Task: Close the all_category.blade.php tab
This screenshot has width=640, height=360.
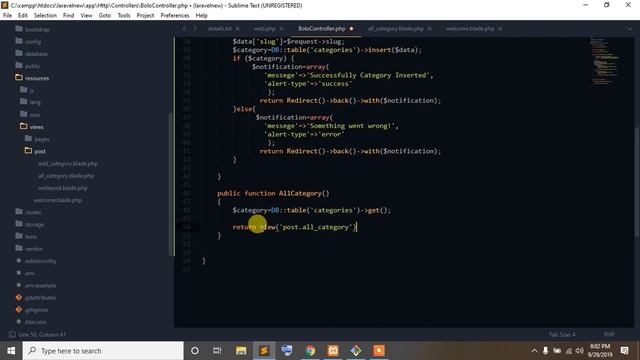Action: (x=429, y=29)
